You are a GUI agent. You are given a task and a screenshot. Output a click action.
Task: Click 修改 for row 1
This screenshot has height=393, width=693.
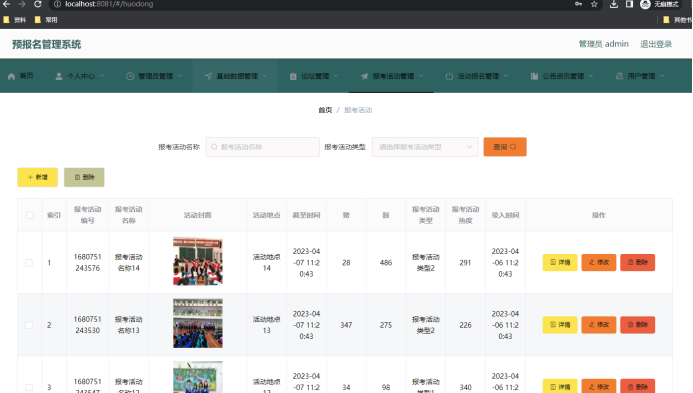pyautogui.click(x=598, y=263)
